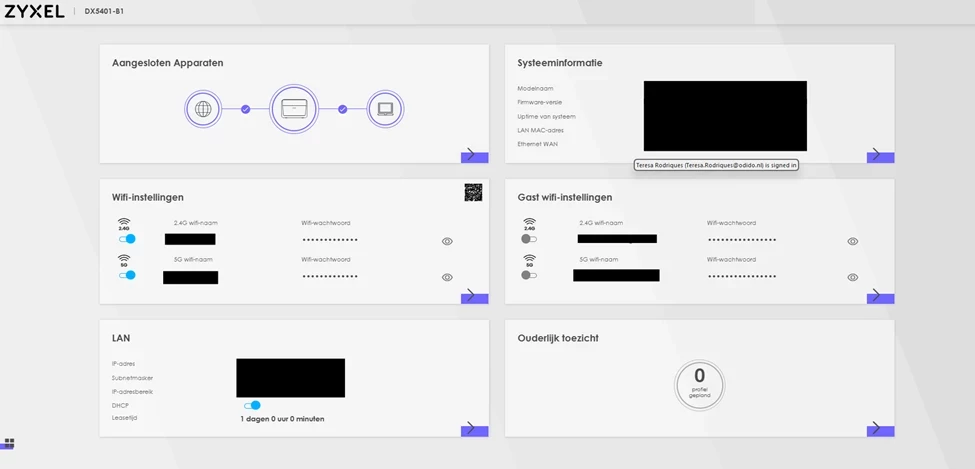975x469 pixels.
Task: Open Ouderlijk toezicht arrow button
Action: [x=880, y=429]
